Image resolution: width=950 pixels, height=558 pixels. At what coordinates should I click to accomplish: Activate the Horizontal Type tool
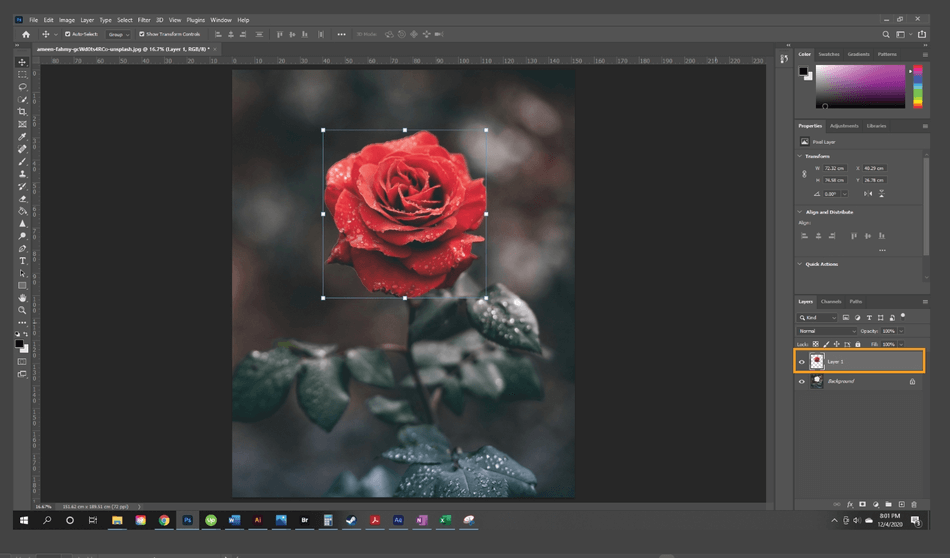22,261
